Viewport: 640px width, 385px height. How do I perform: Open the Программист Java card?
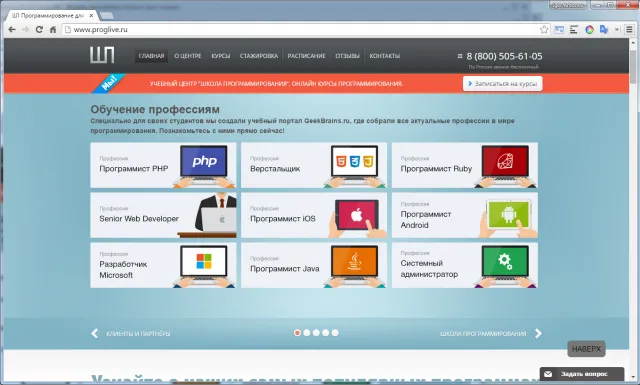coord(314,265)
